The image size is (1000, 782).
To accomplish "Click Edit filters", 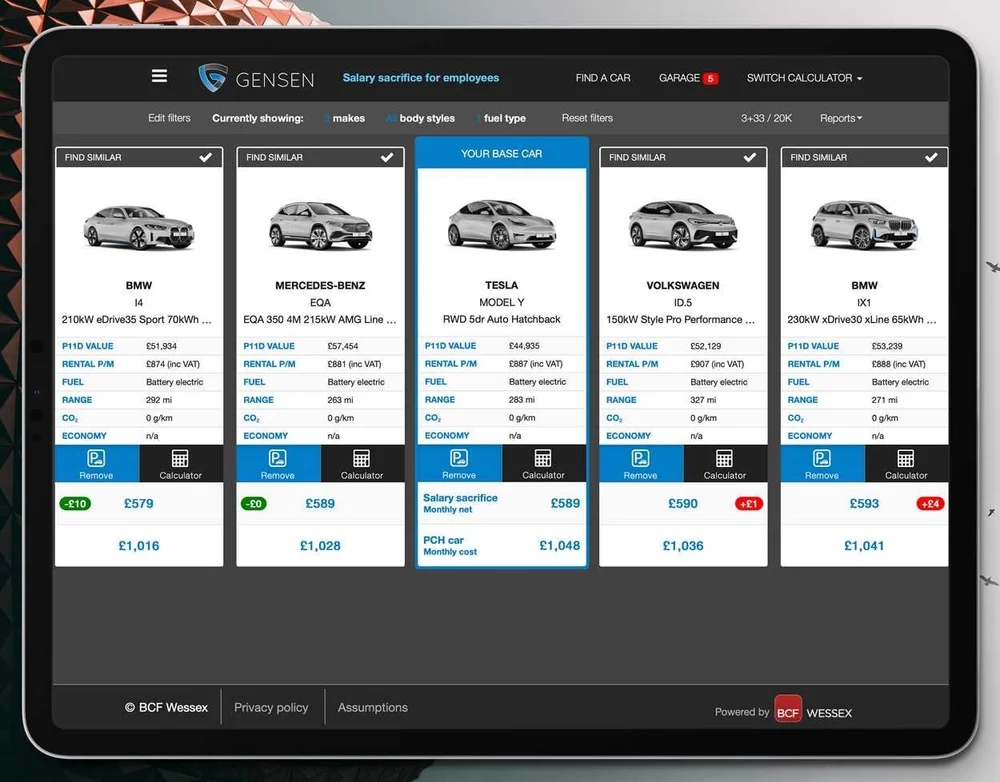I will pyautogui.click(x=169, y=118).
